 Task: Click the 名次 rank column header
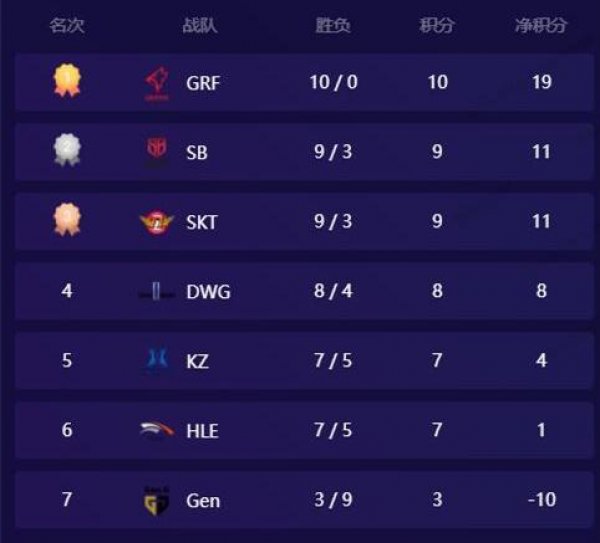[x=67, y=26]
